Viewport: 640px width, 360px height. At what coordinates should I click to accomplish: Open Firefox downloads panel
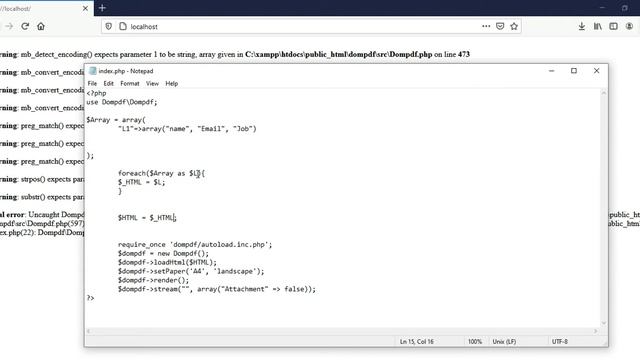[x=582, y=26]
